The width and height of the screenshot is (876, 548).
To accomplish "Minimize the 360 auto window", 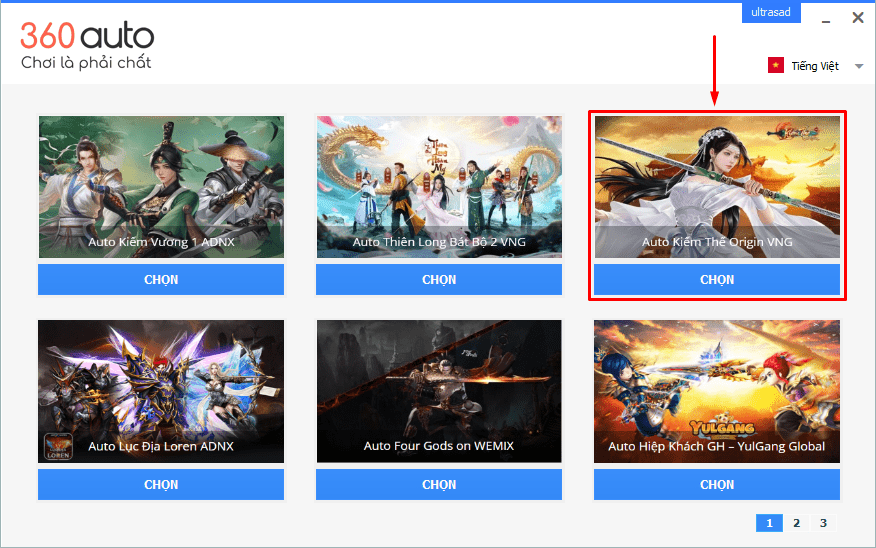I will coord(826,18).
